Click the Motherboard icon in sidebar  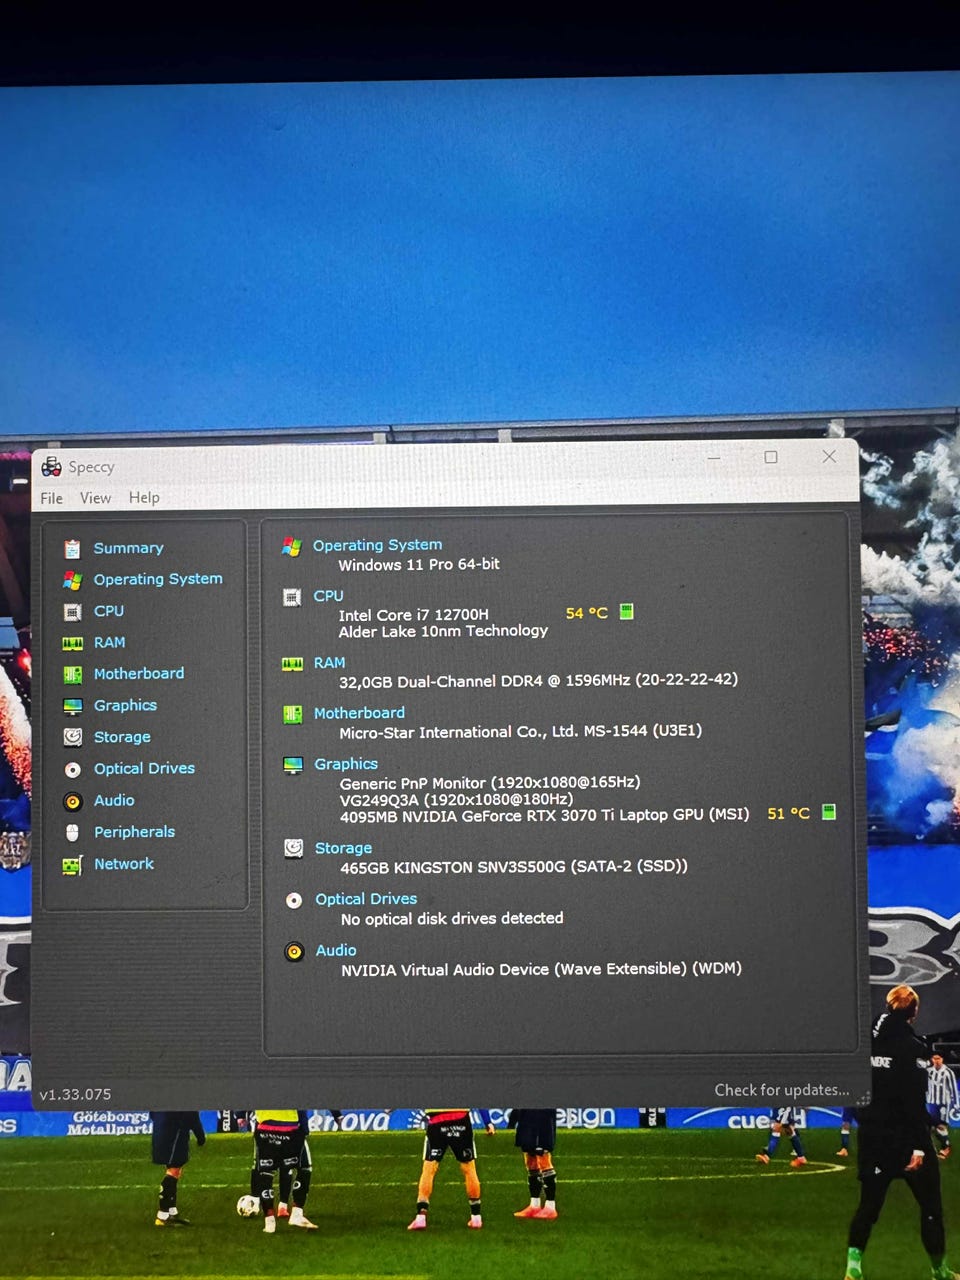tap(72, 675)
